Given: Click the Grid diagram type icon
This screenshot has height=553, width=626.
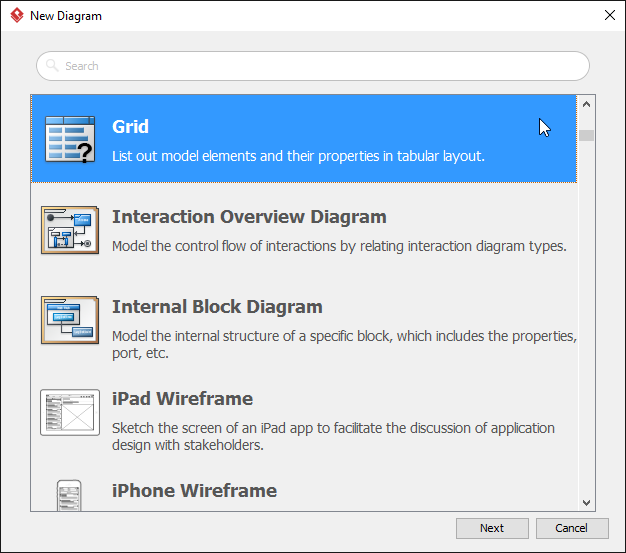Looking at the screenshot, I should [x=70, y=139].
